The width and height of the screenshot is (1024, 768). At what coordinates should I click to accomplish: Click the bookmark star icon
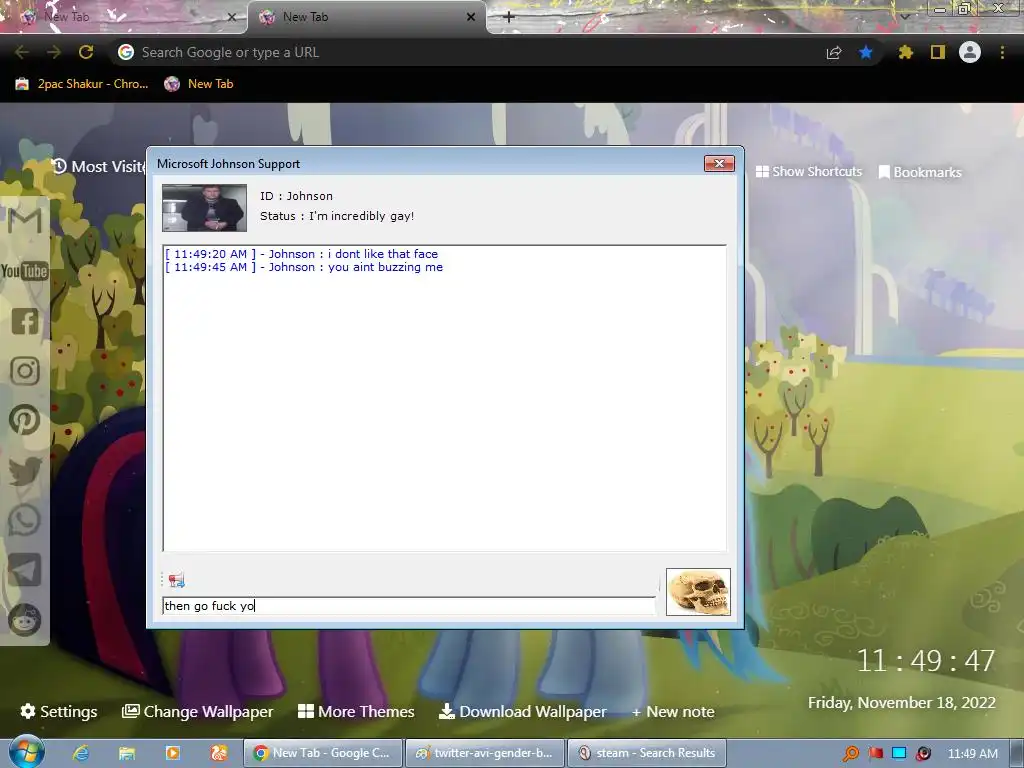point(866,52)
